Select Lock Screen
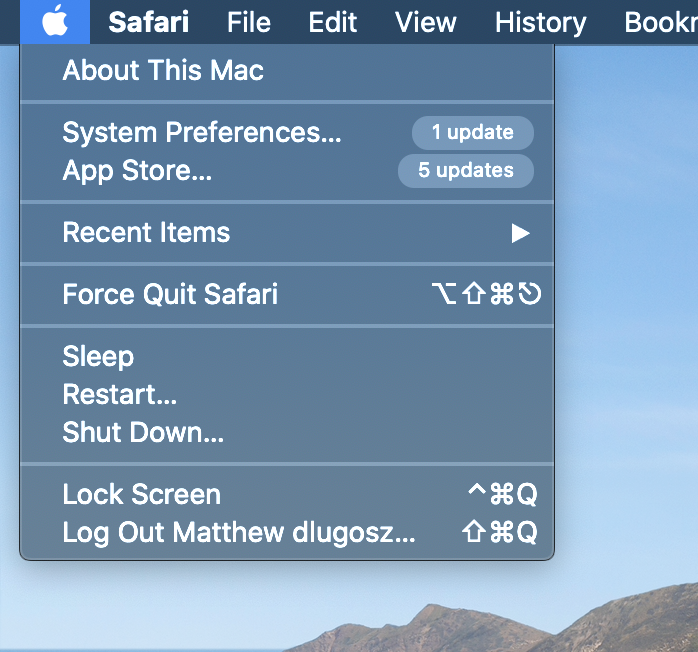 [x=142, y=494]
